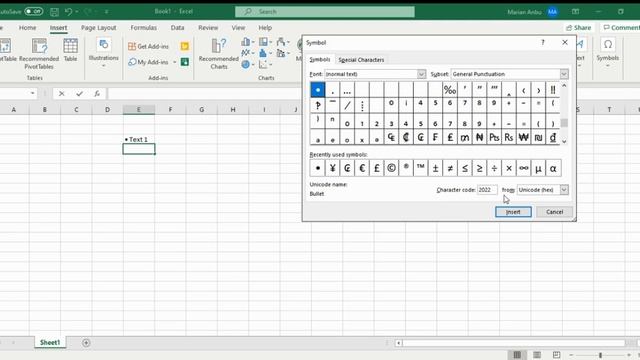Open Recommended PivotTables icon
640x360 pixels.
[39, 53]
